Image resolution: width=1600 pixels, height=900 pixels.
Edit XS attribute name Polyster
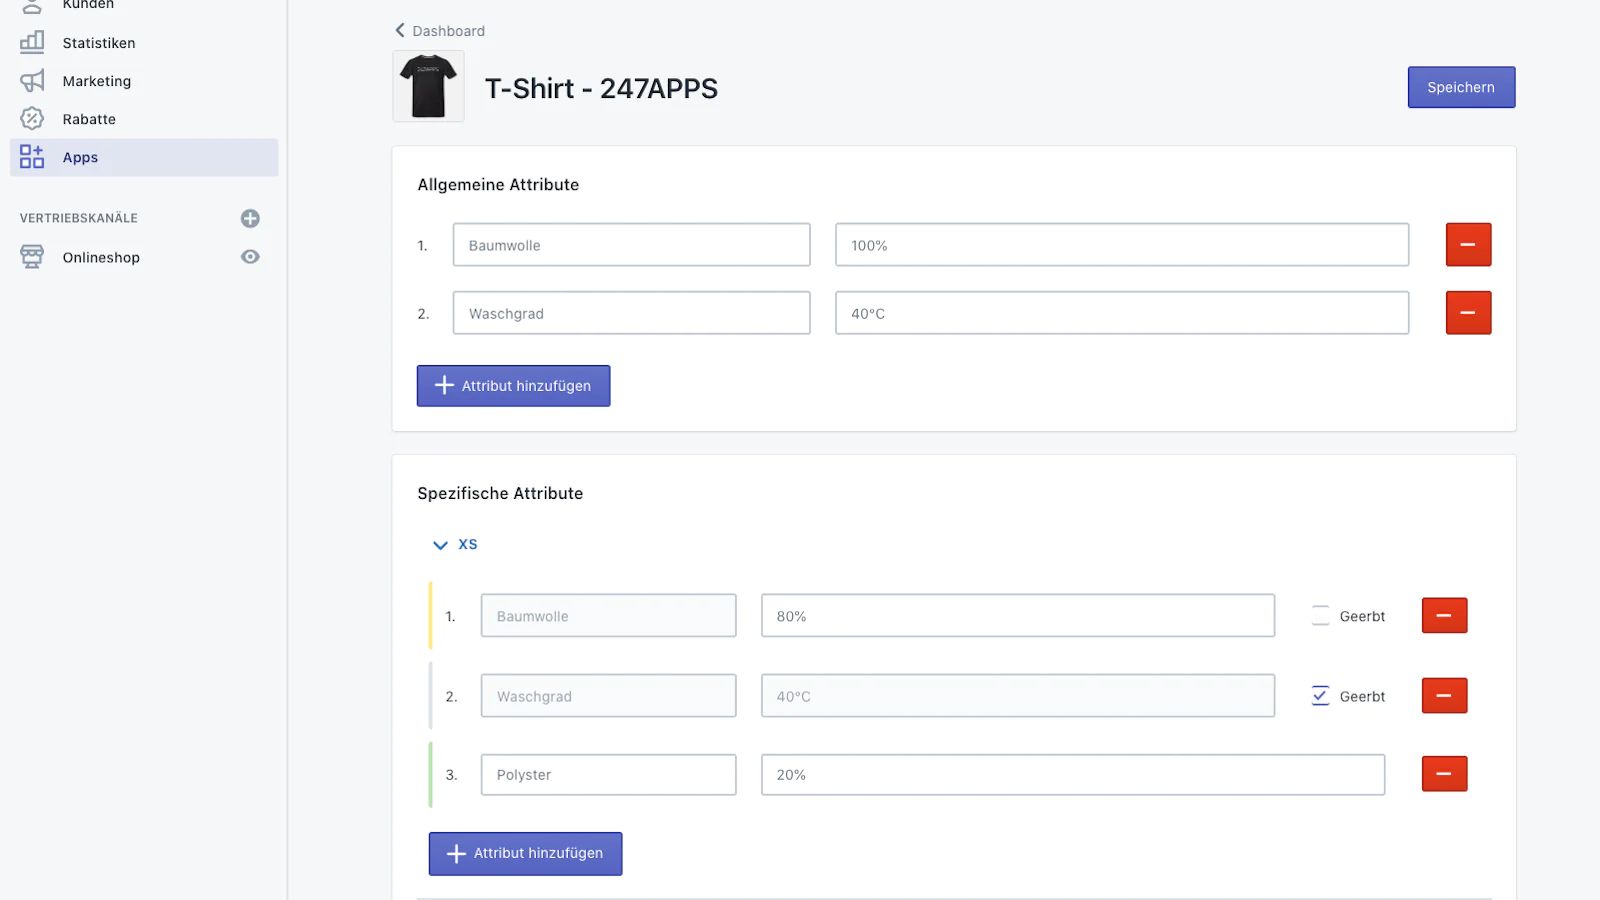click(608, 775)
